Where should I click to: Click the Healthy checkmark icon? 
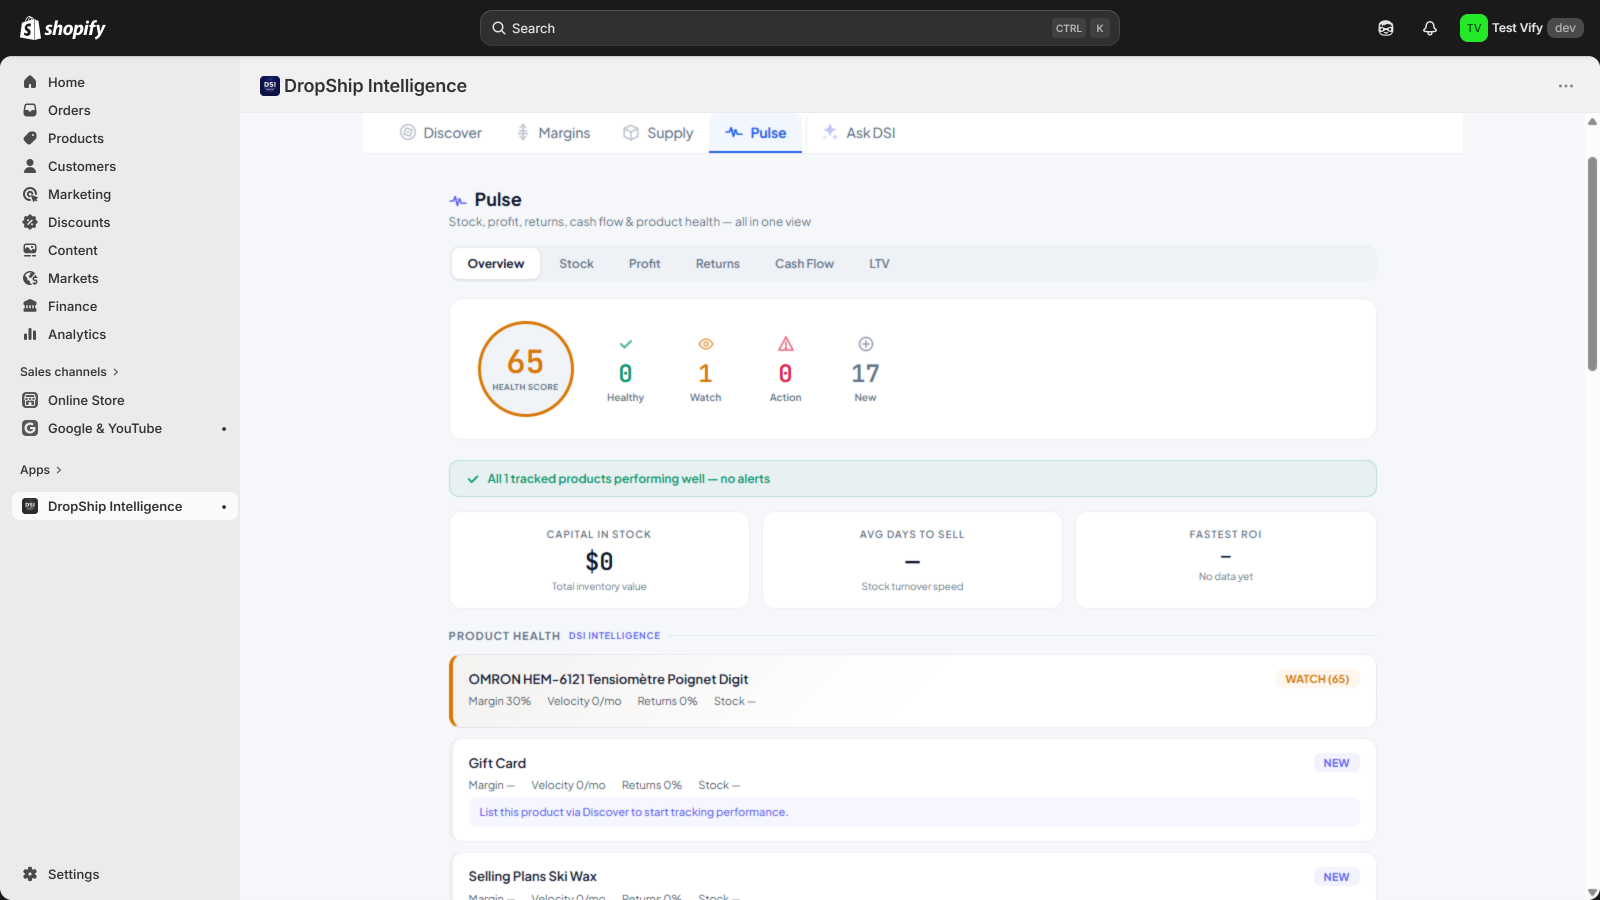(626, 344)
